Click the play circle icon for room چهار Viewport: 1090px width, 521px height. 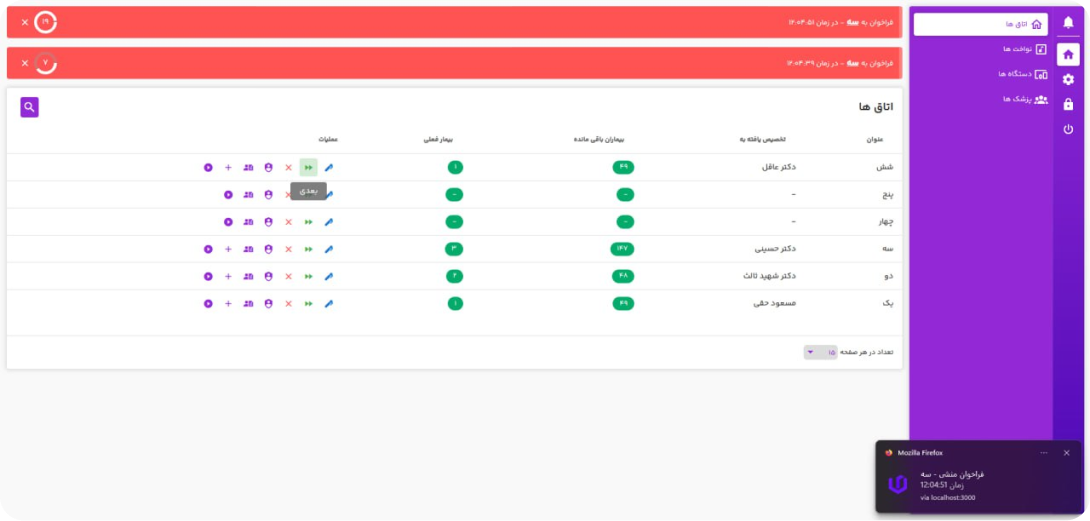(x=228, y=222)
